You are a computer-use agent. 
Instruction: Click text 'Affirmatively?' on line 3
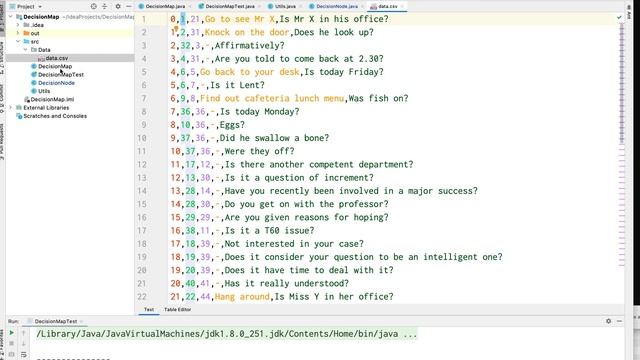(x=249, y=46)
